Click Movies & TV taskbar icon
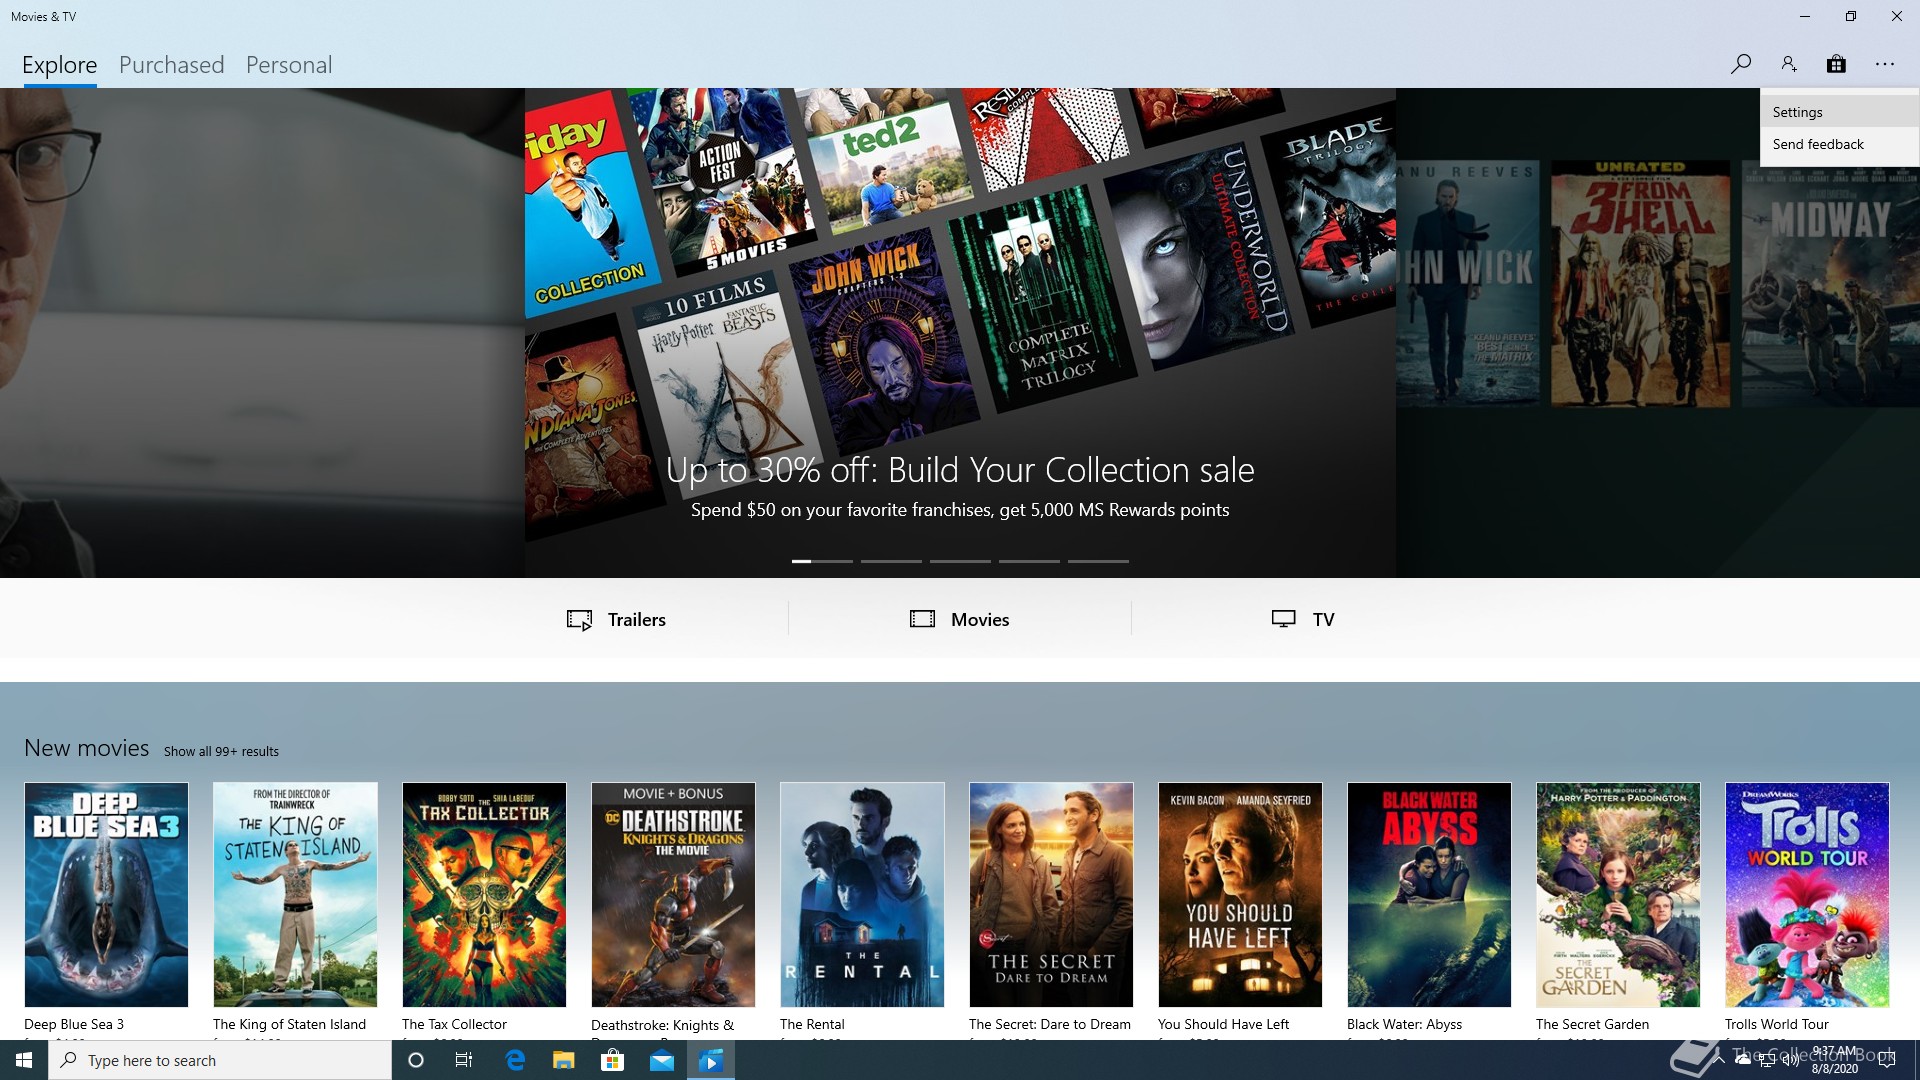 pyautogui.click(x=711, y=1060)
